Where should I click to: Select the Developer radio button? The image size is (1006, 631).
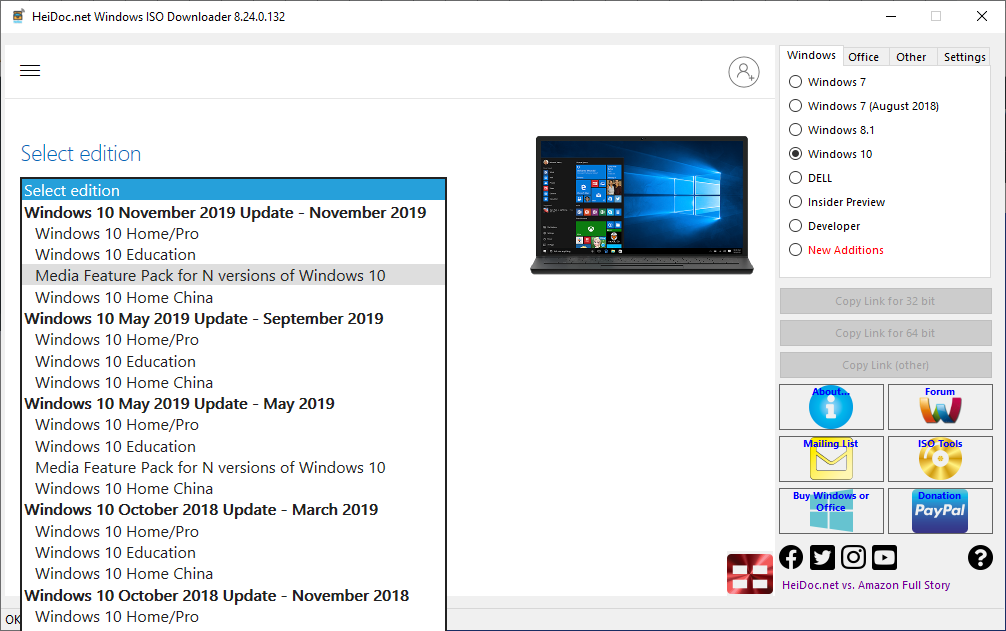(x=796, y=226)
